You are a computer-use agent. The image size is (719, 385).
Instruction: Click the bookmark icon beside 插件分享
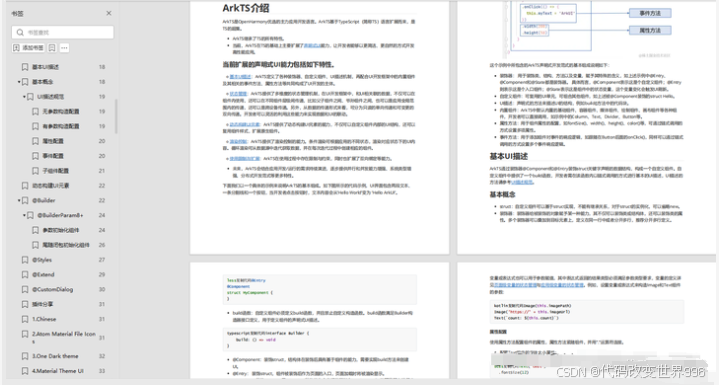coord(25,304)
